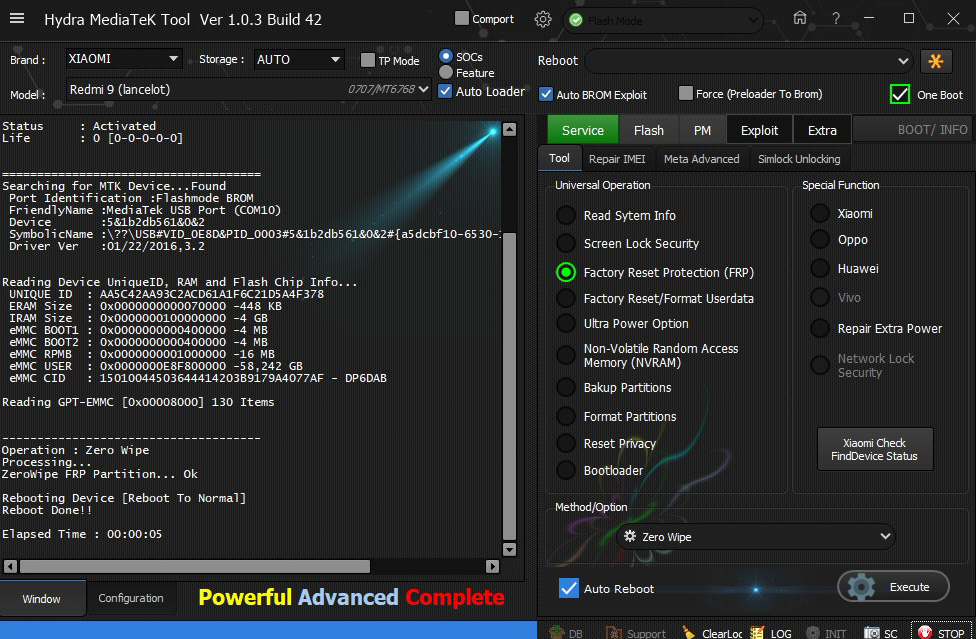Click log scrollbar up arrow
Viewport: 976px width, 639px height.
tap(509, 129)
